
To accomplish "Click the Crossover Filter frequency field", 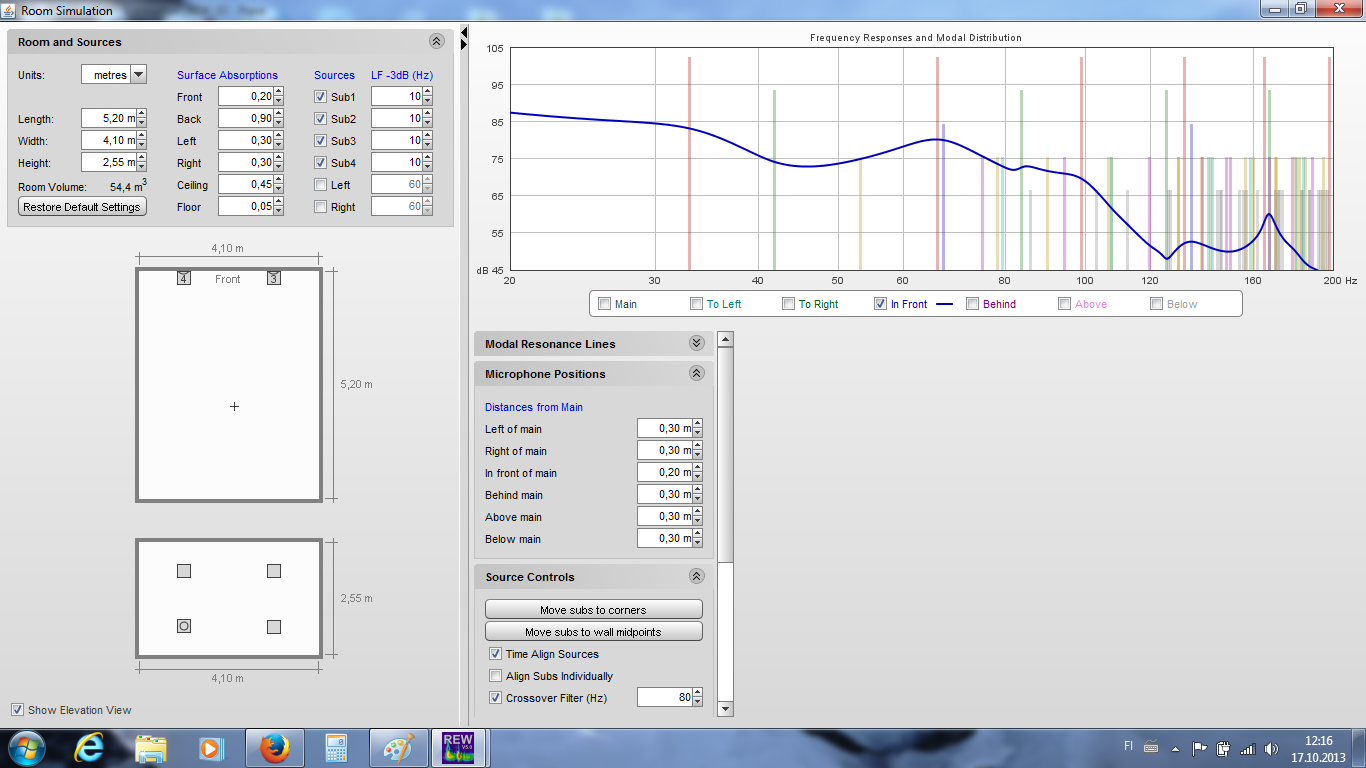I will [x=664, y=697].
